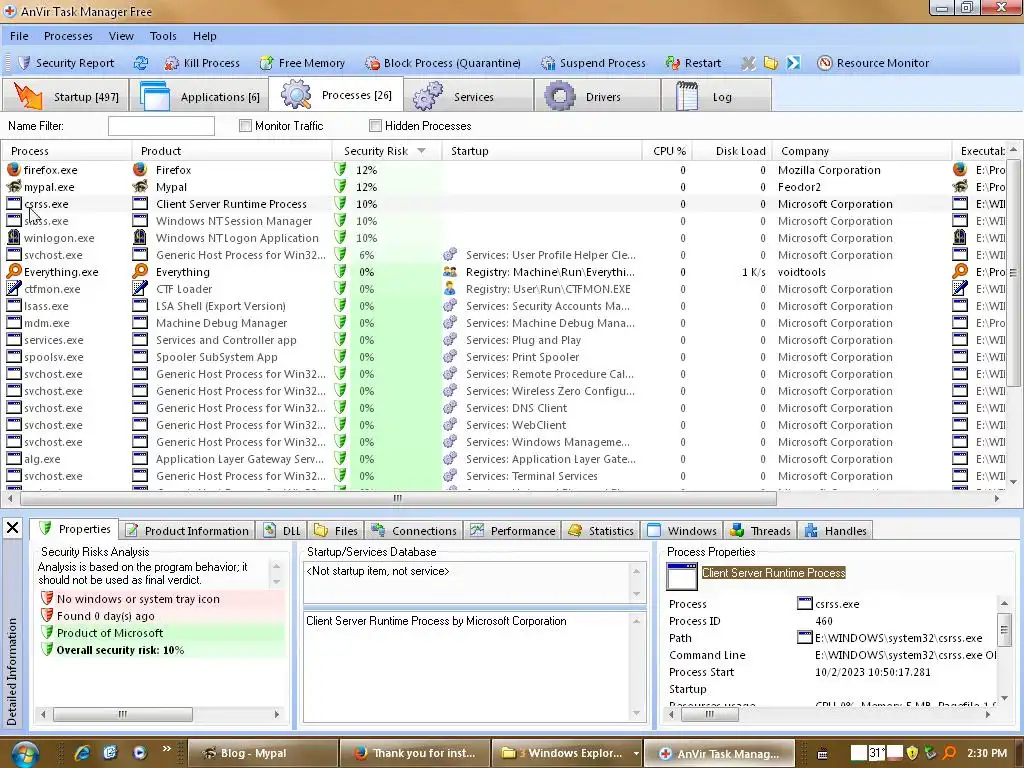Viewport: 1024px width, 768px height.
Task: Expand taskbar quick launch chevron
Action: click(167, 748)
